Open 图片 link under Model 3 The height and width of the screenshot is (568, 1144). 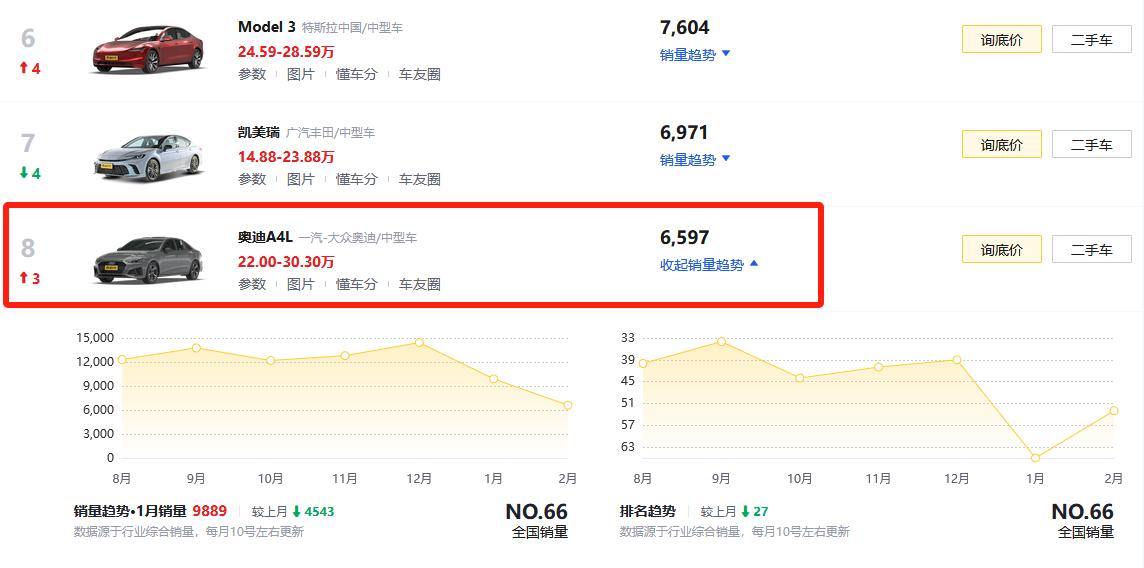(x=301, y=74)
